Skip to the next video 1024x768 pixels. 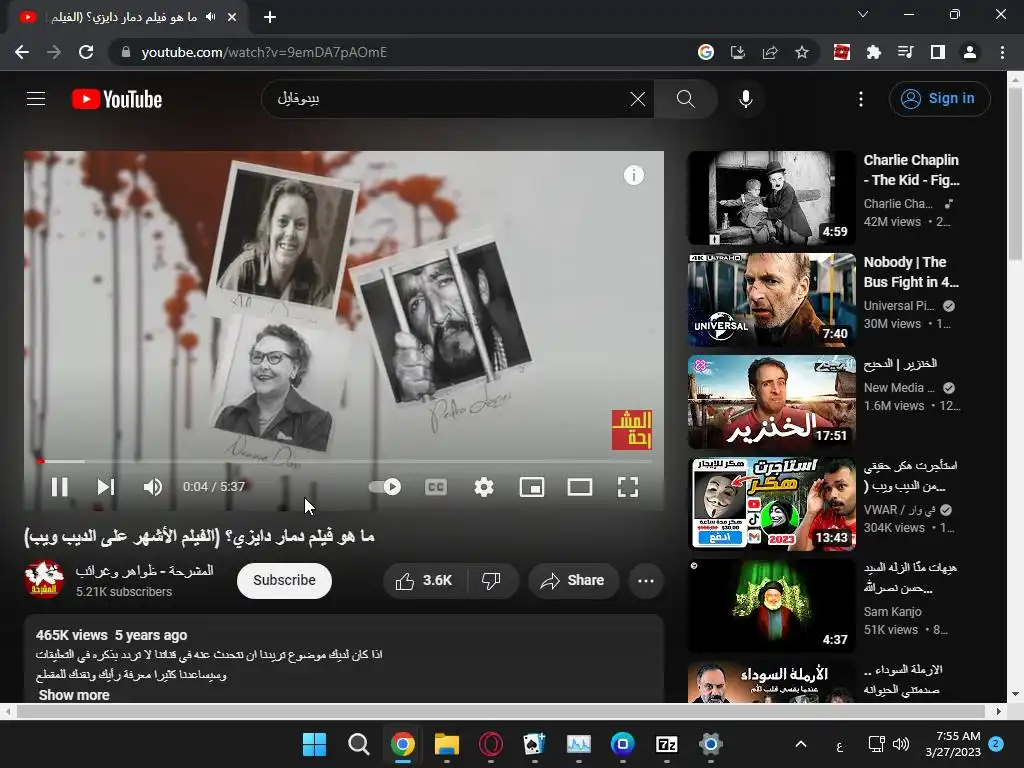click(106, 487)
